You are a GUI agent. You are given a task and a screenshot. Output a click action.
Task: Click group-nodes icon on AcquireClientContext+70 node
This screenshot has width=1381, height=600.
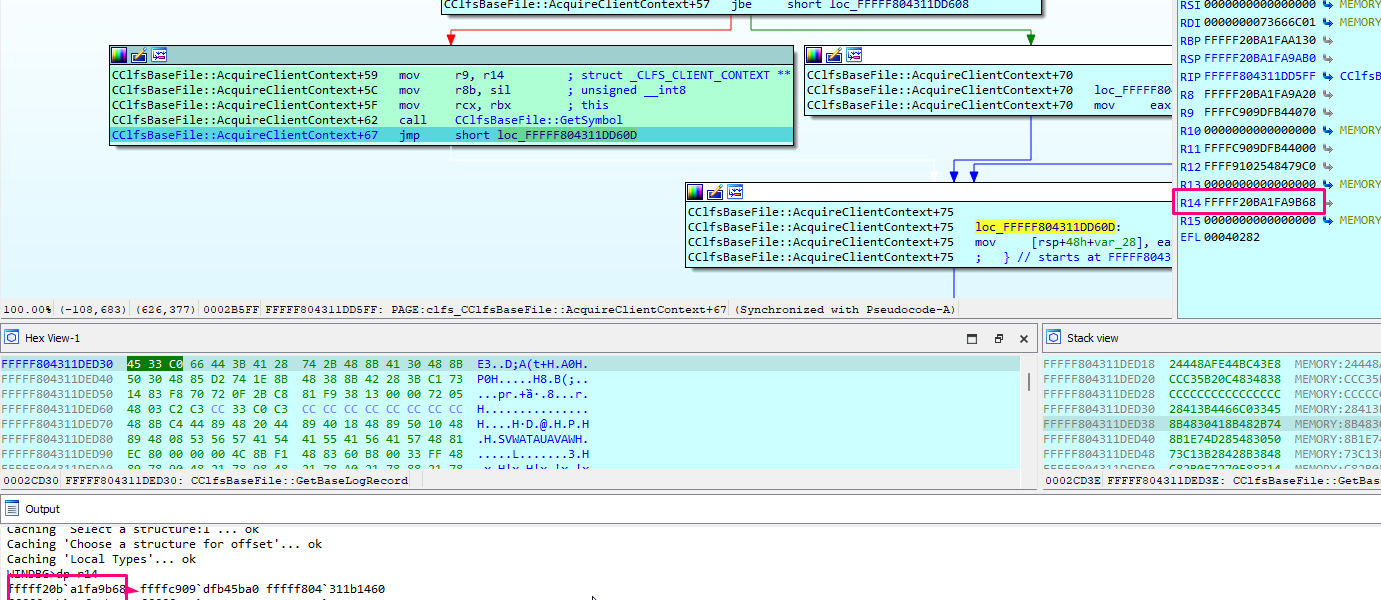(x=854, y=55)
